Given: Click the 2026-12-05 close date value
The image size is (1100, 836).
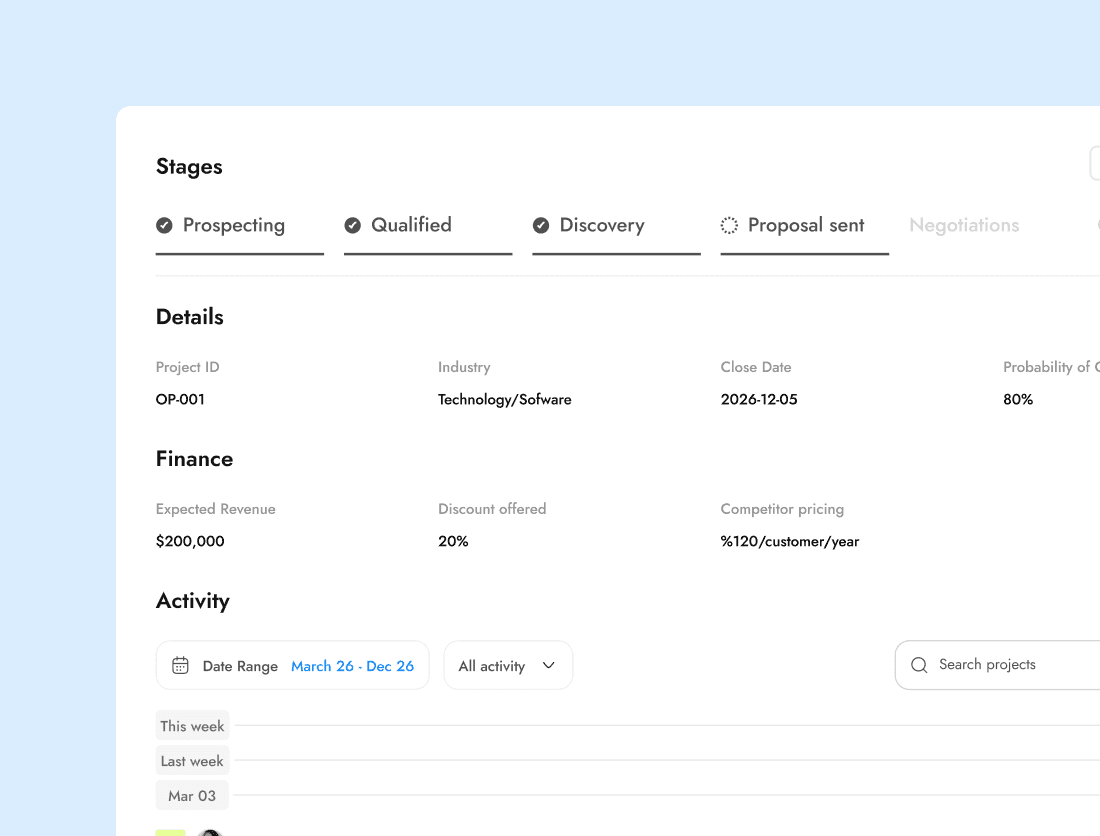Looking at the screenshot, I should 759,399.
